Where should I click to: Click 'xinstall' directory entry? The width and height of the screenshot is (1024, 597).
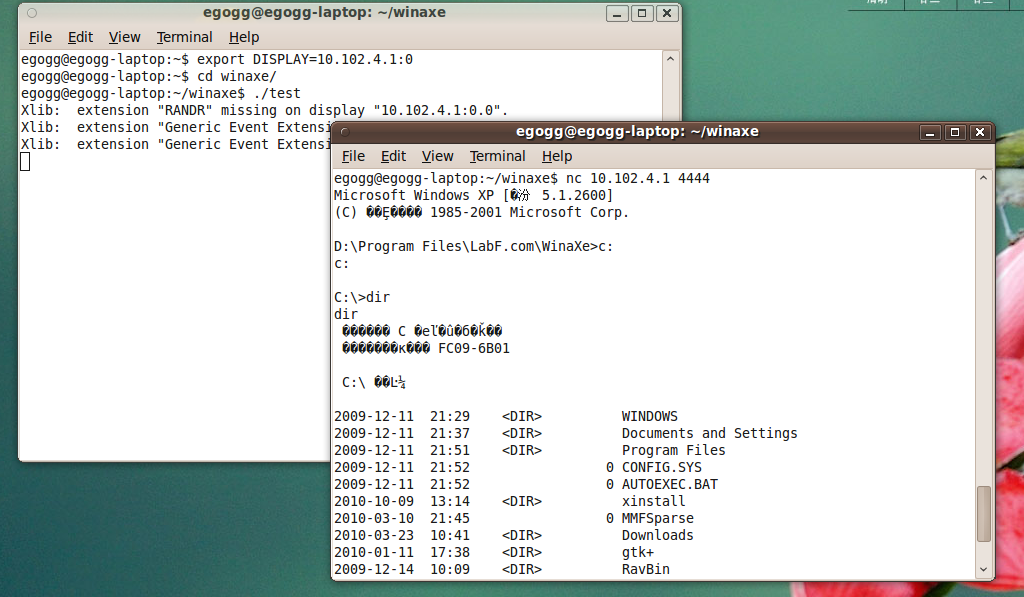pos(653,501)
